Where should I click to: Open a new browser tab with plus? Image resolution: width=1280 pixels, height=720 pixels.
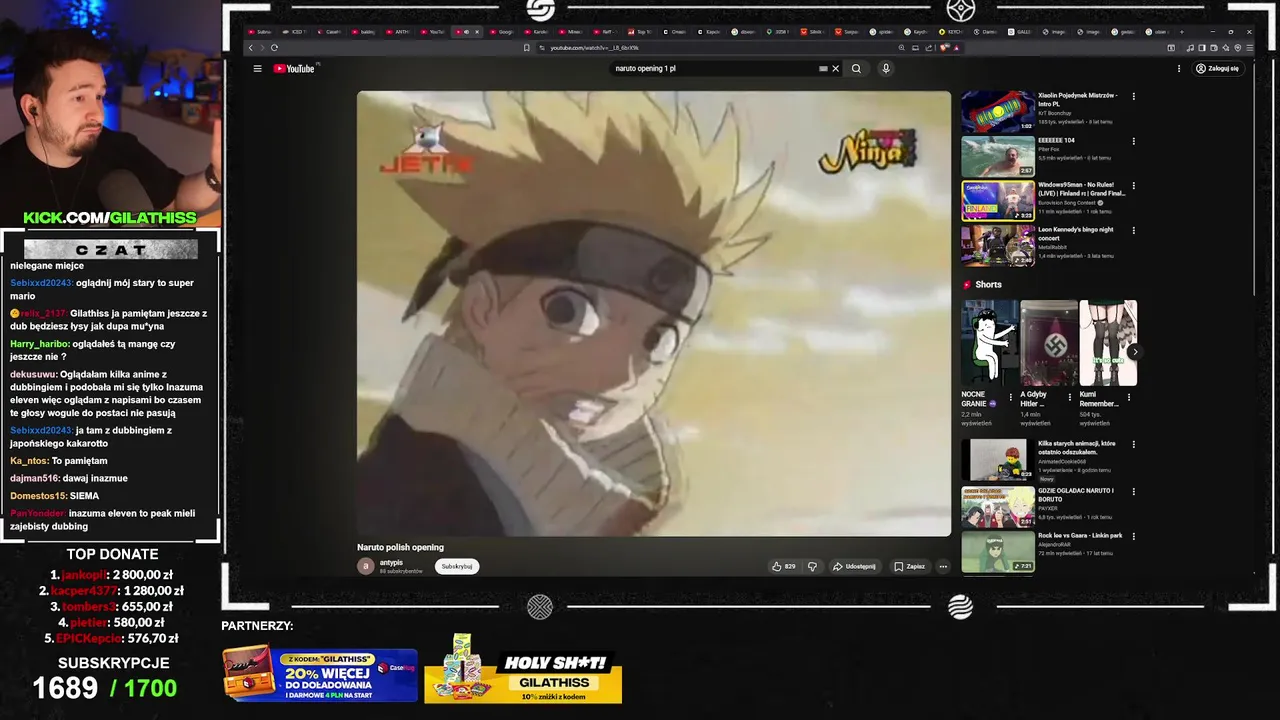coord(1182,32)
